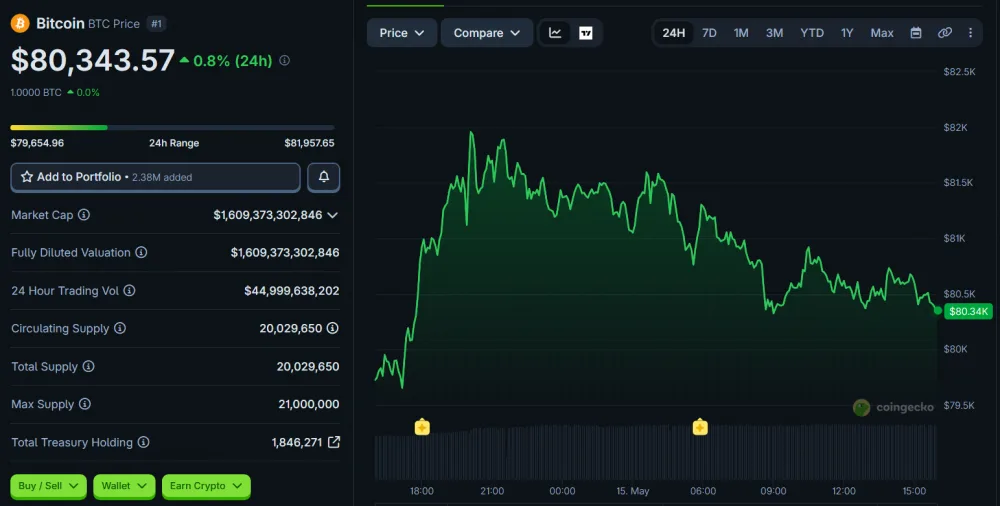Open the Buy / Sell dropdown

point(48,486)
